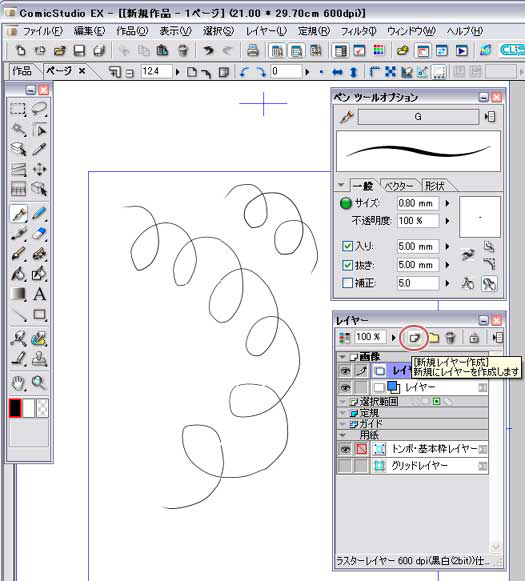
Task: Select the hand pan tool
Action: [x=18, y=382]
